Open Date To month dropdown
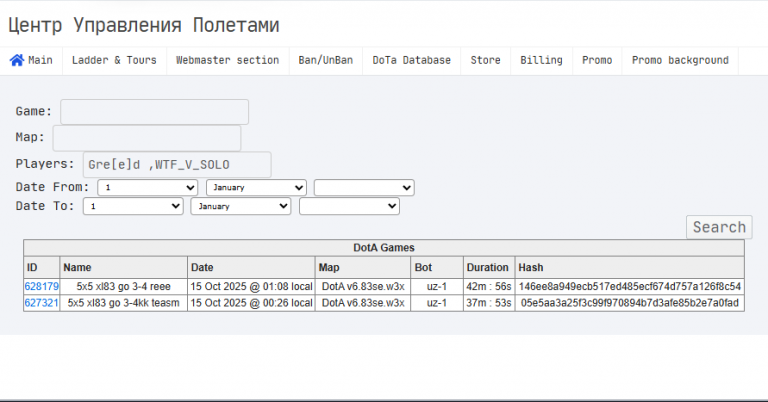The width and height of the screenshot is (768, 402). pos(241,206)
